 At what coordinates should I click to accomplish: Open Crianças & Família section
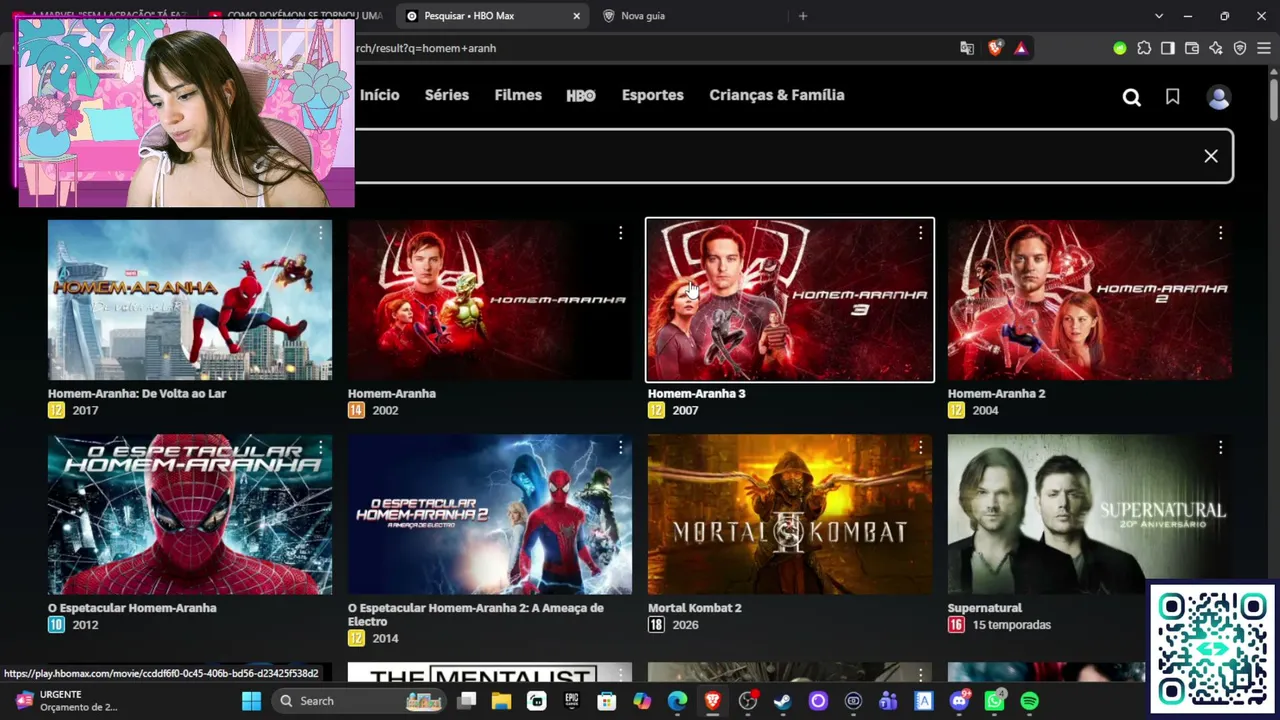[x=777, y=95]
